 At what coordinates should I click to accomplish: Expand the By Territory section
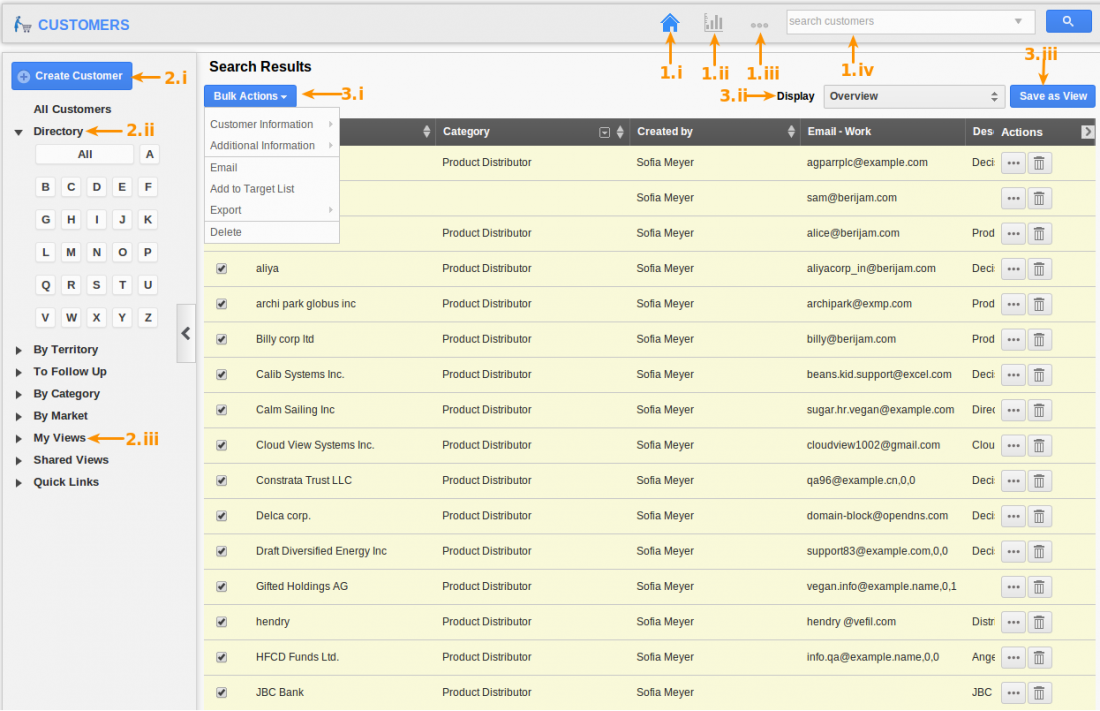[x=19, y=350]
